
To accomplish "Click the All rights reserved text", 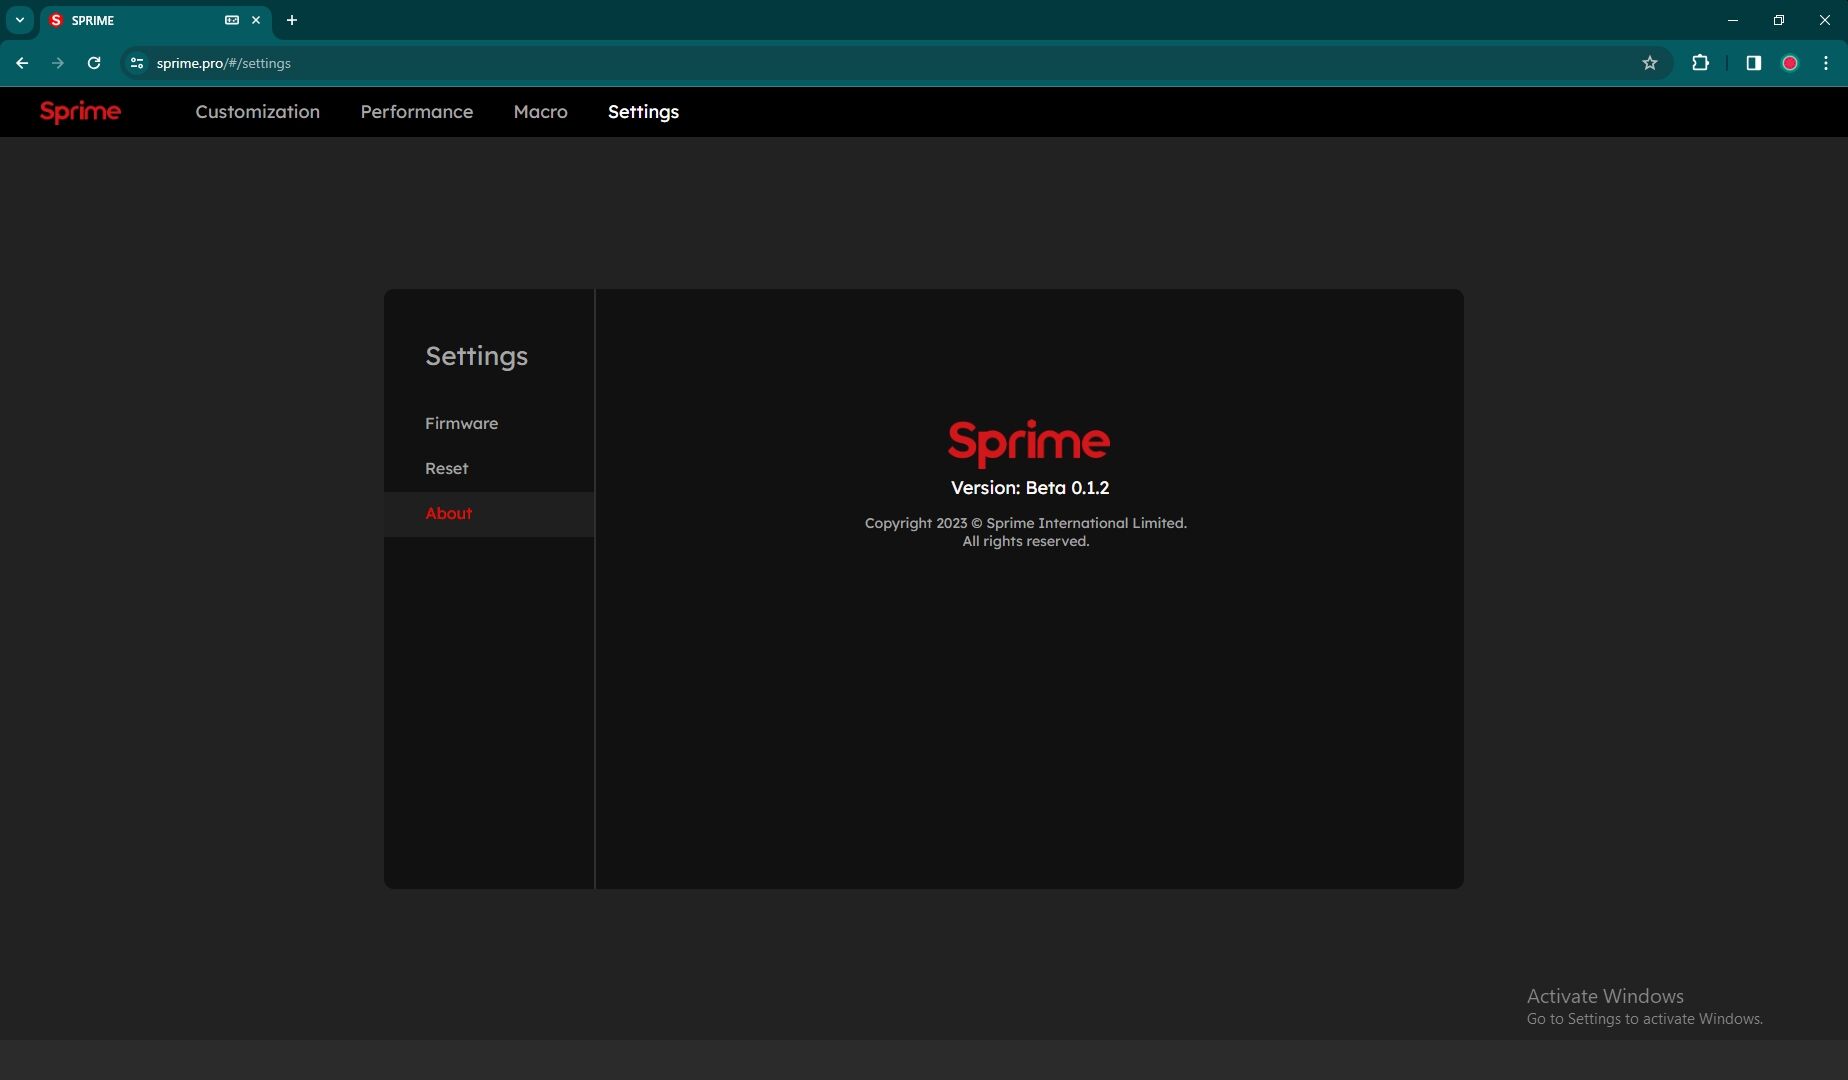I will (1026, 541).
